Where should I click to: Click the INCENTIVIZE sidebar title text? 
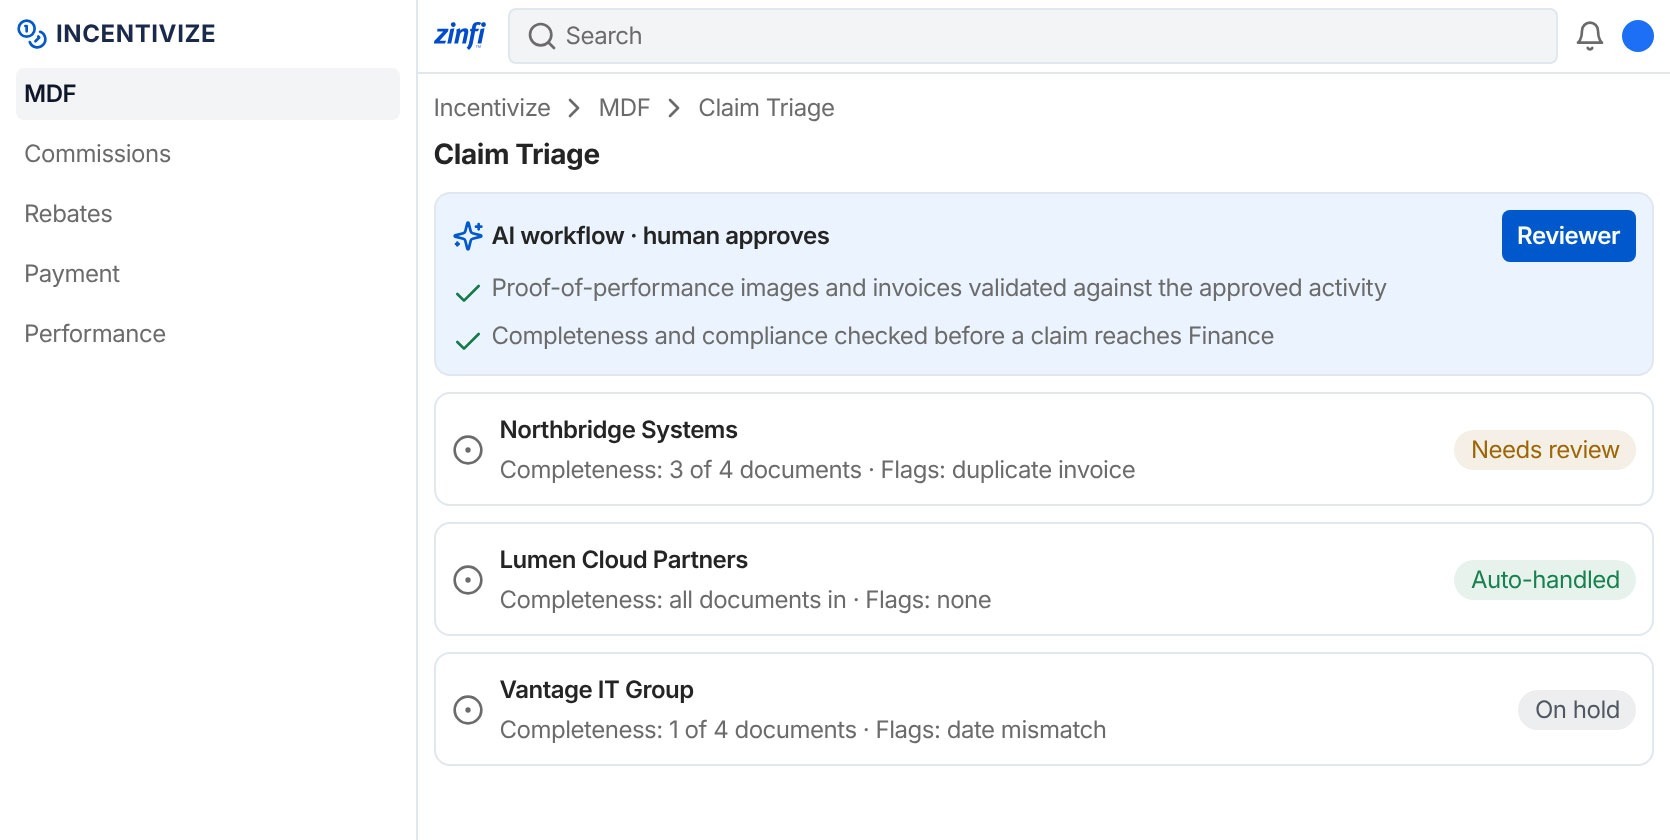pos(136,34)
